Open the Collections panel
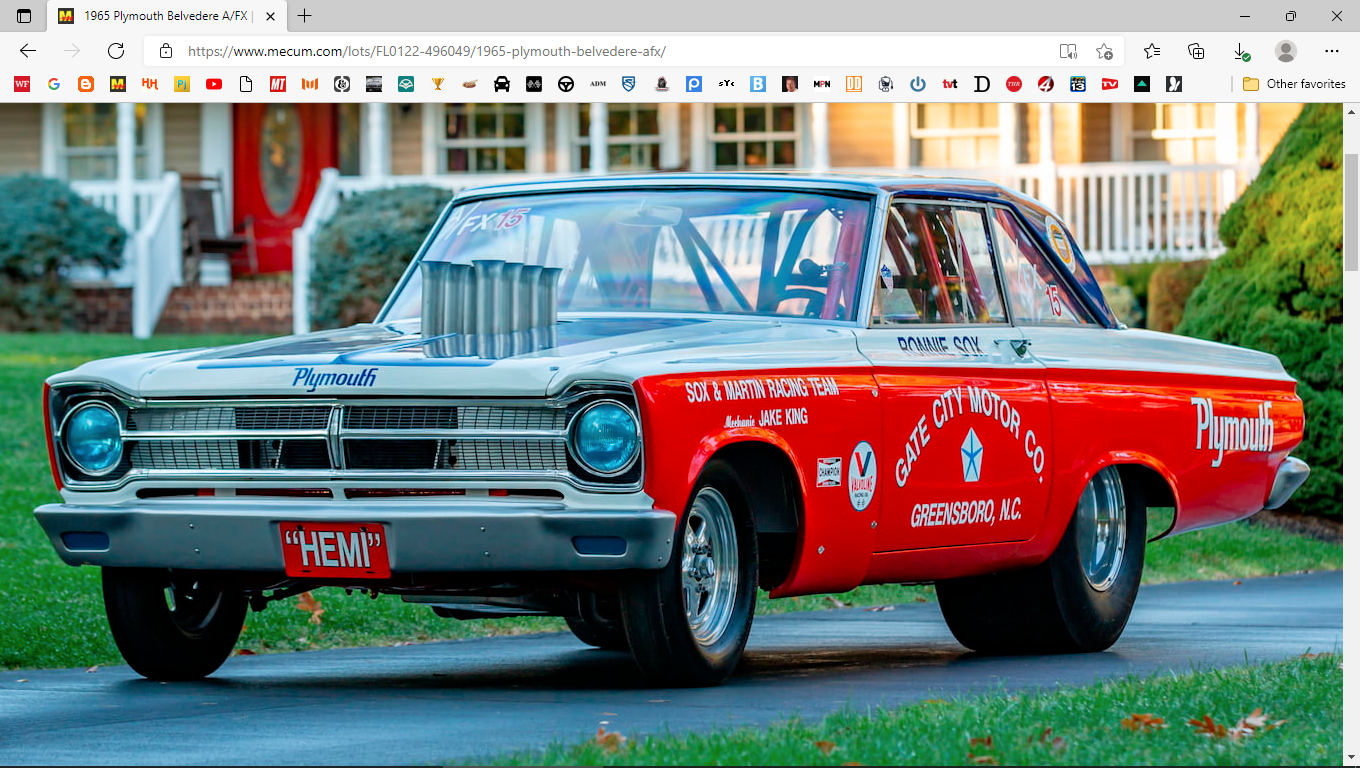Screen dimensions: 1360x768 click(1196, 51)
